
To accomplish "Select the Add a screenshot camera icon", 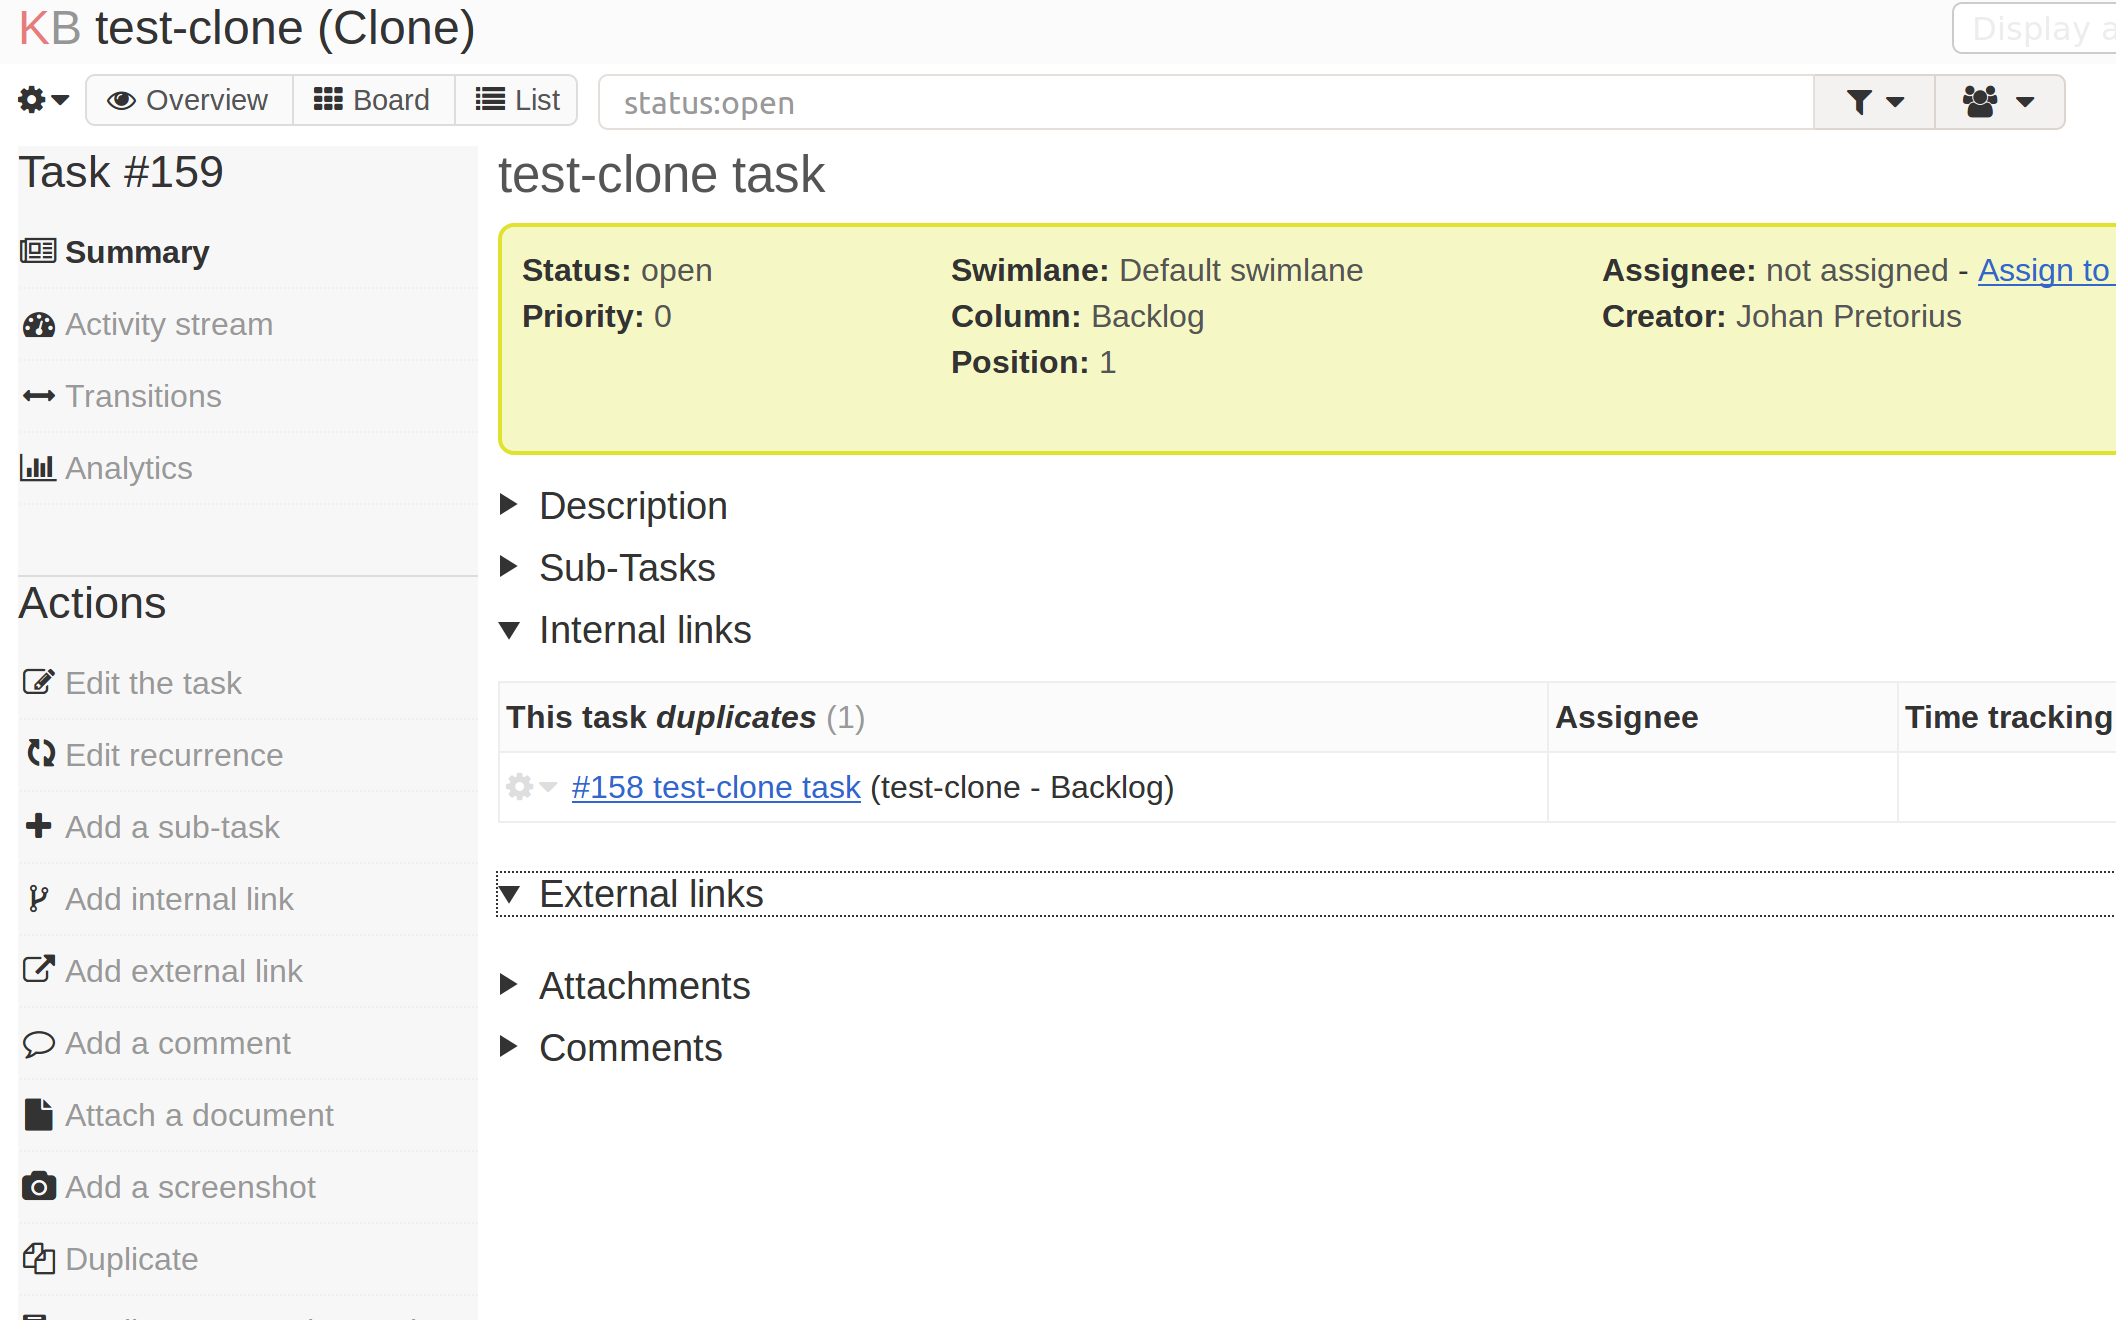I will pyautogui.click(x=38, y=1186).
